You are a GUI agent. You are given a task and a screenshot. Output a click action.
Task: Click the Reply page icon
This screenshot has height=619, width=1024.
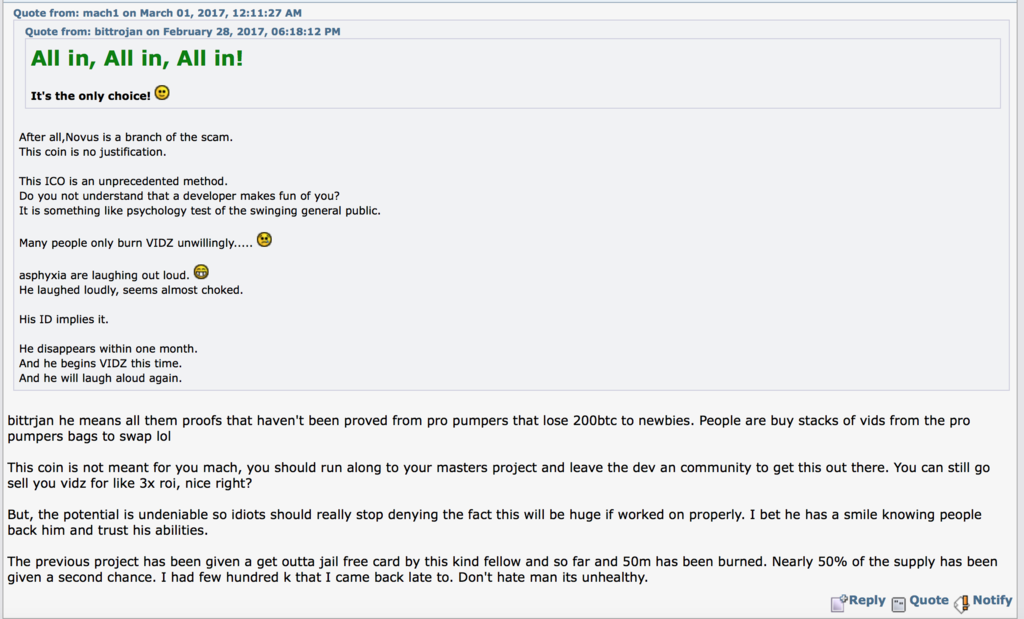(x=839, y=603)
